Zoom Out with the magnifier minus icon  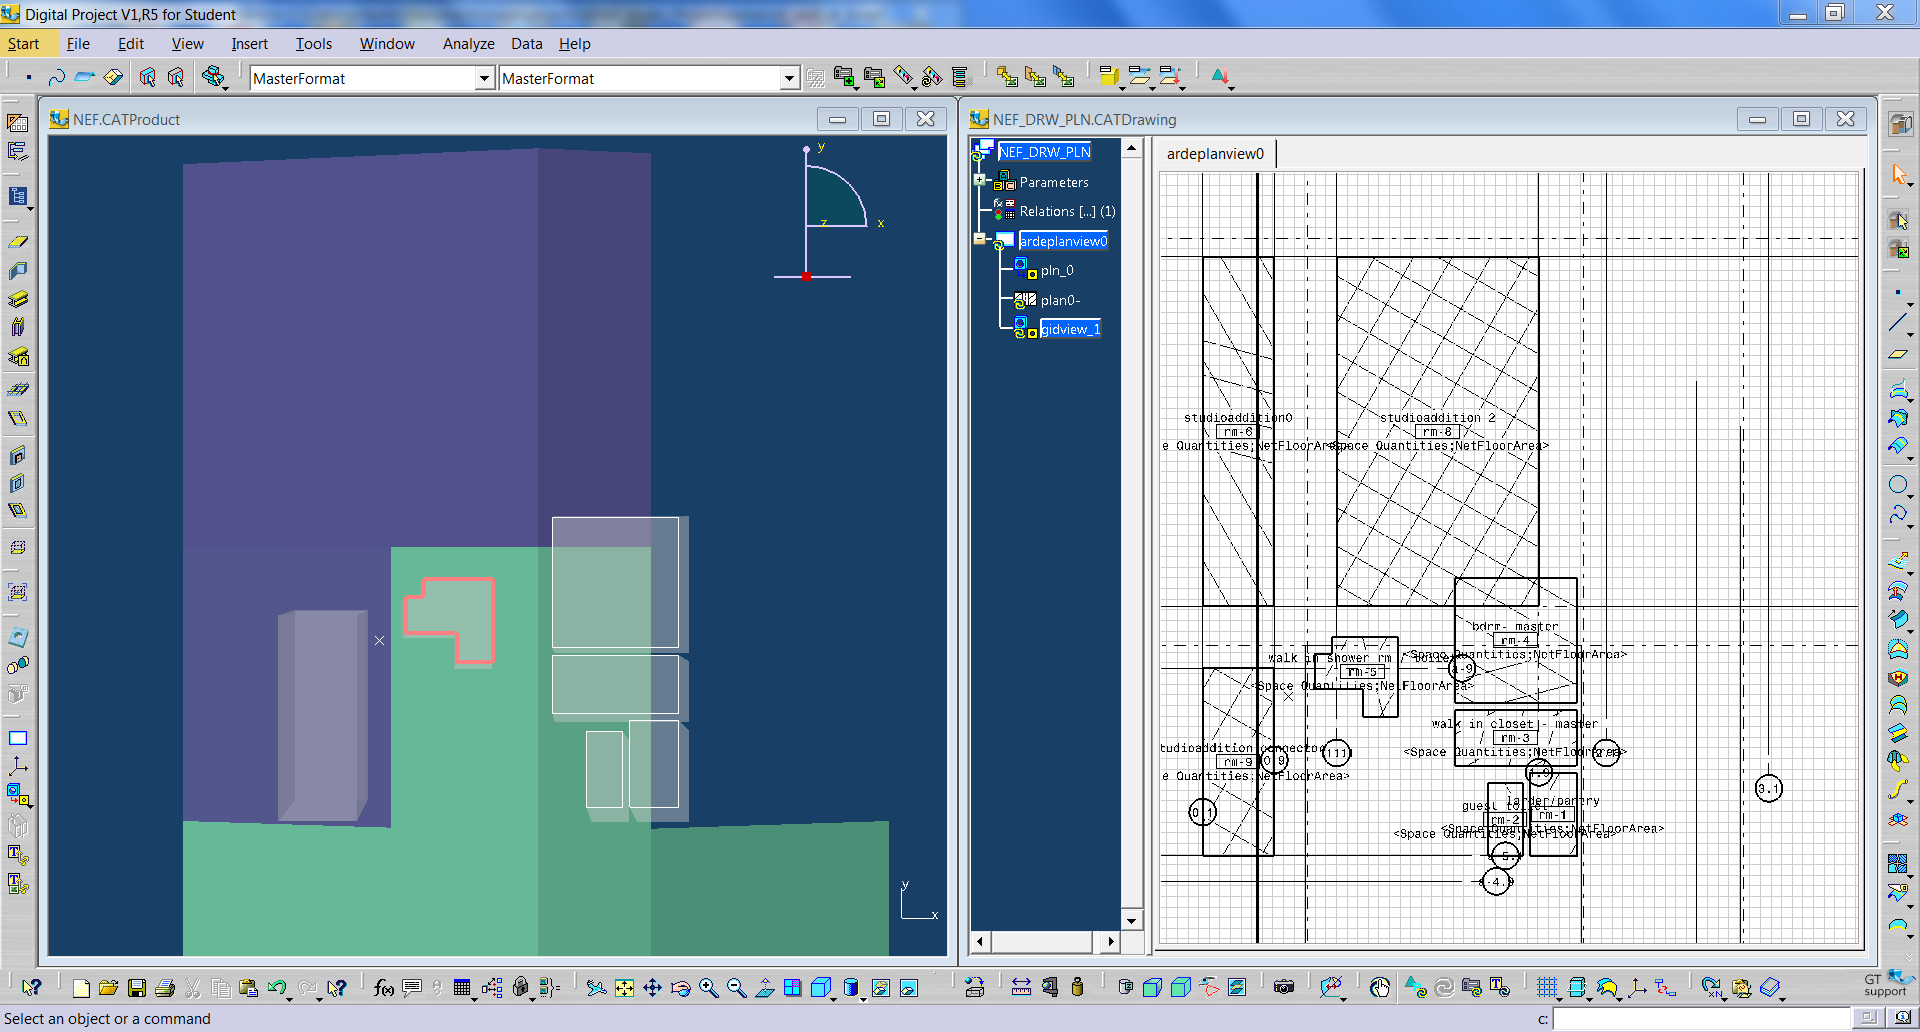(x=736, y=988)
